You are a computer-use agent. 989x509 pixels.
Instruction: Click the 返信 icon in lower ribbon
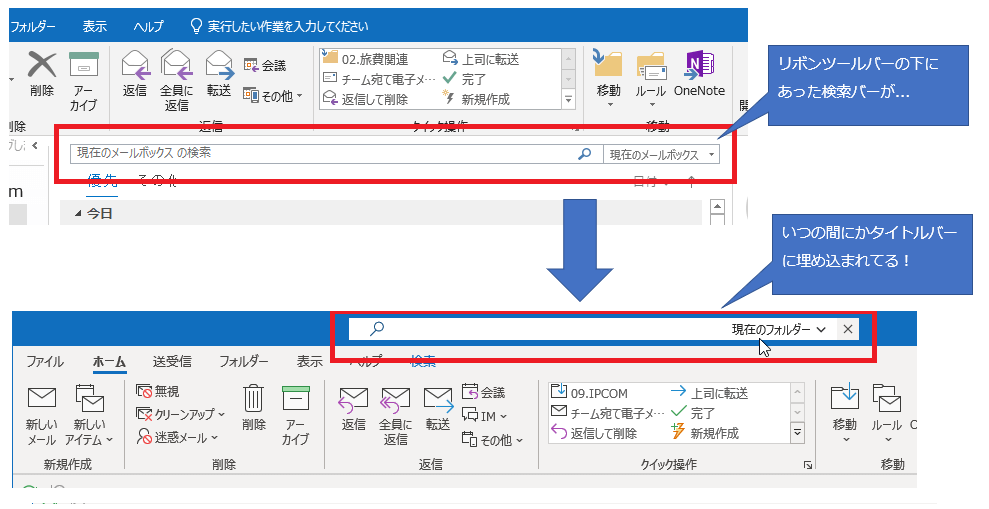pos(353,400)
